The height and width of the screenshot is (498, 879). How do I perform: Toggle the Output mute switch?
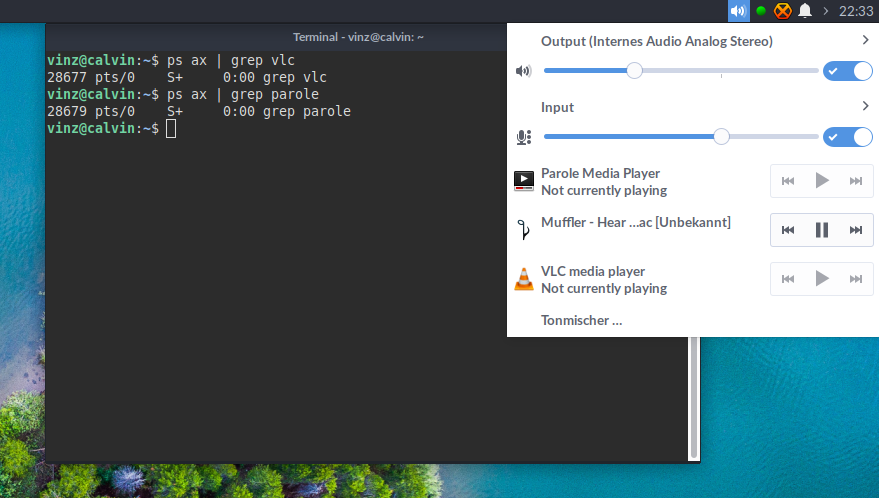click(x=848, y=71)
